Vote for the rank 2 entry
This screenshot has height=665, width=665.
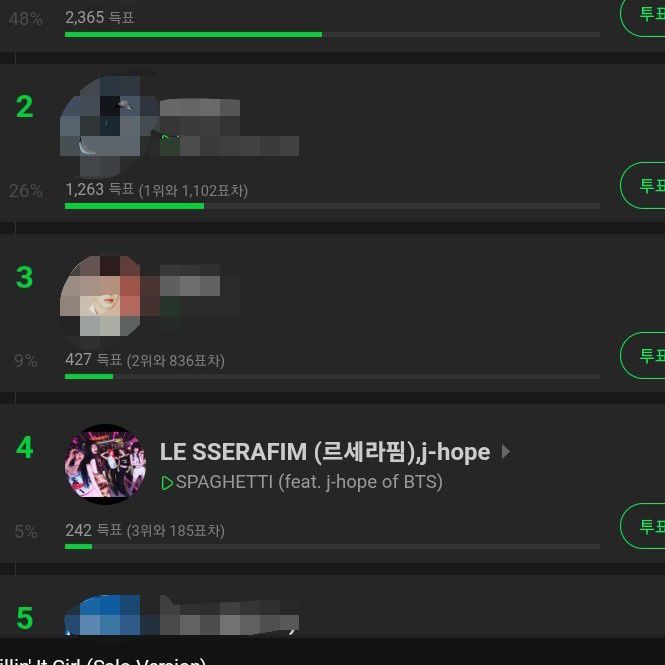(x=643, y=185)
